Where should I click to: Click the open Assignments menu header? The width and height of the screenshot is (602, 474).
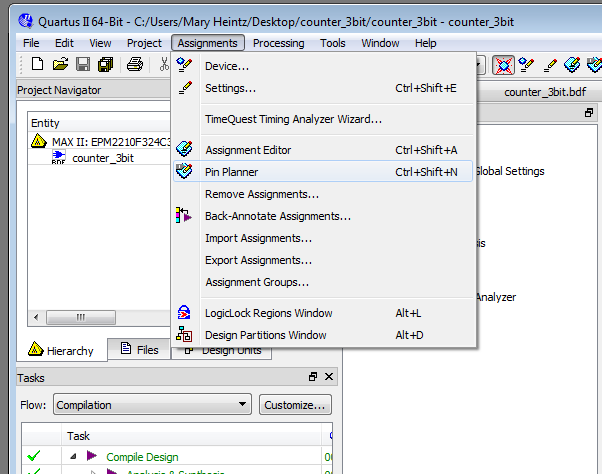click(207, 43)
